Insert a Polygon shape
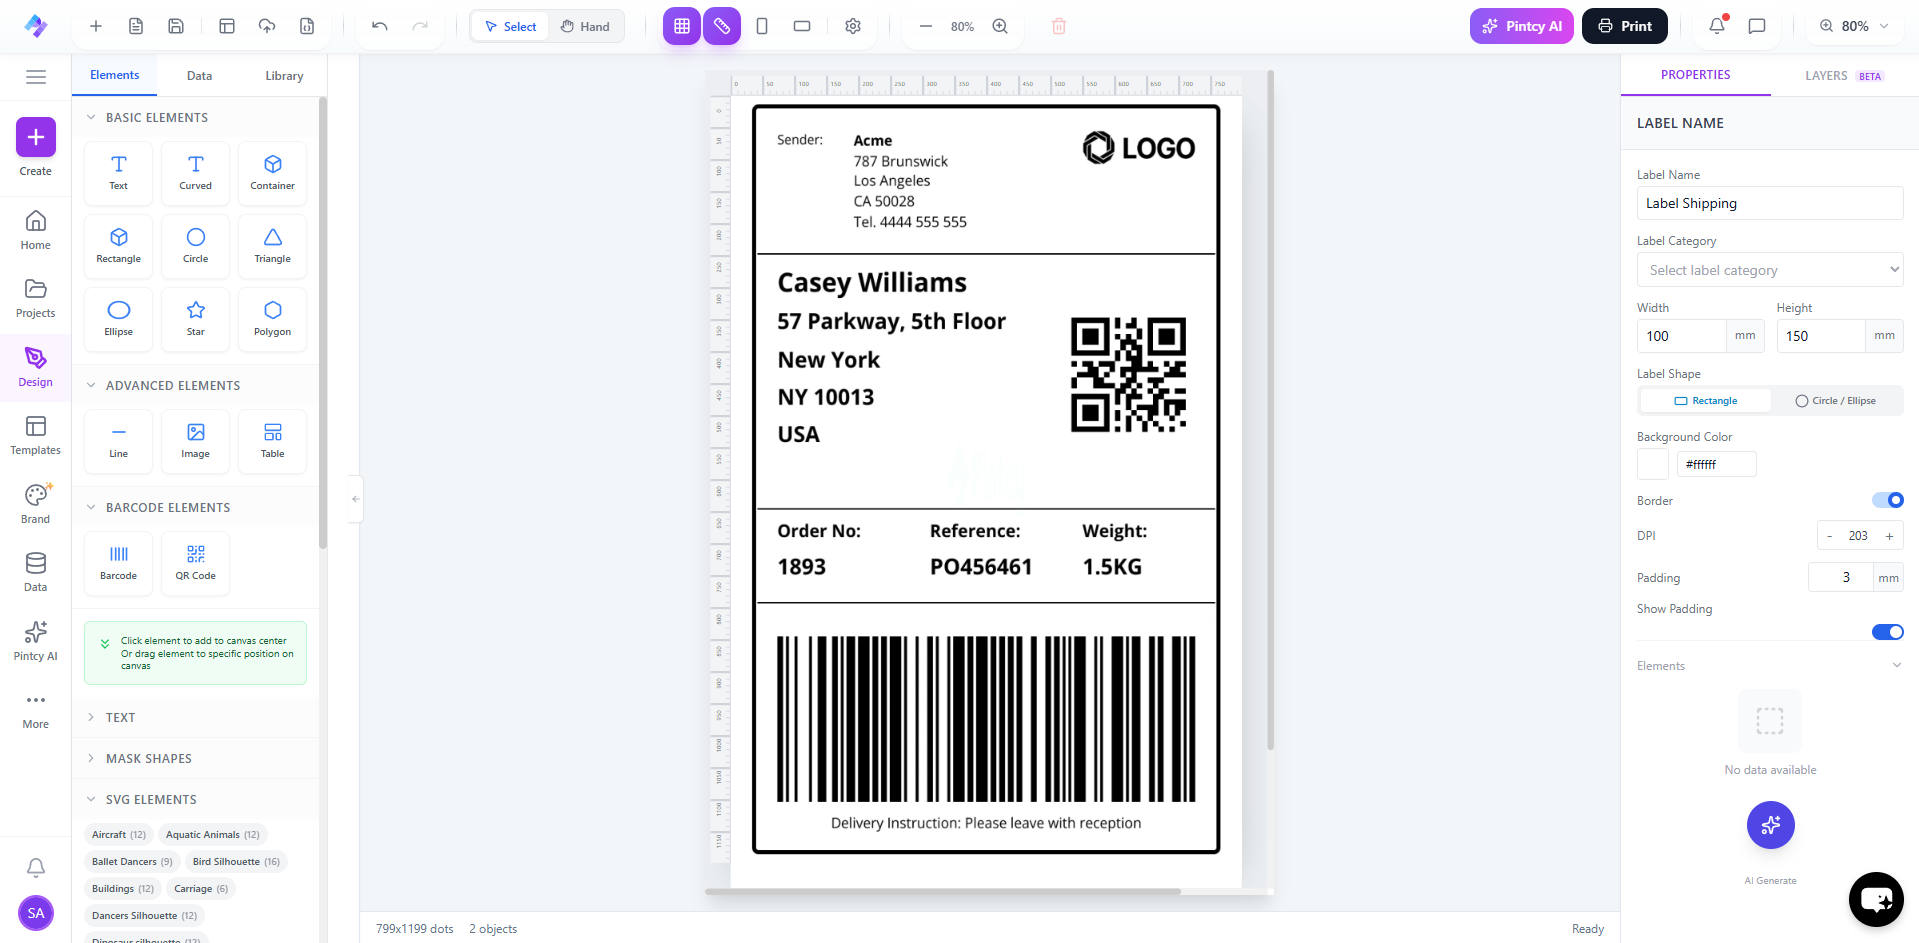 click(x=272, y=319)
